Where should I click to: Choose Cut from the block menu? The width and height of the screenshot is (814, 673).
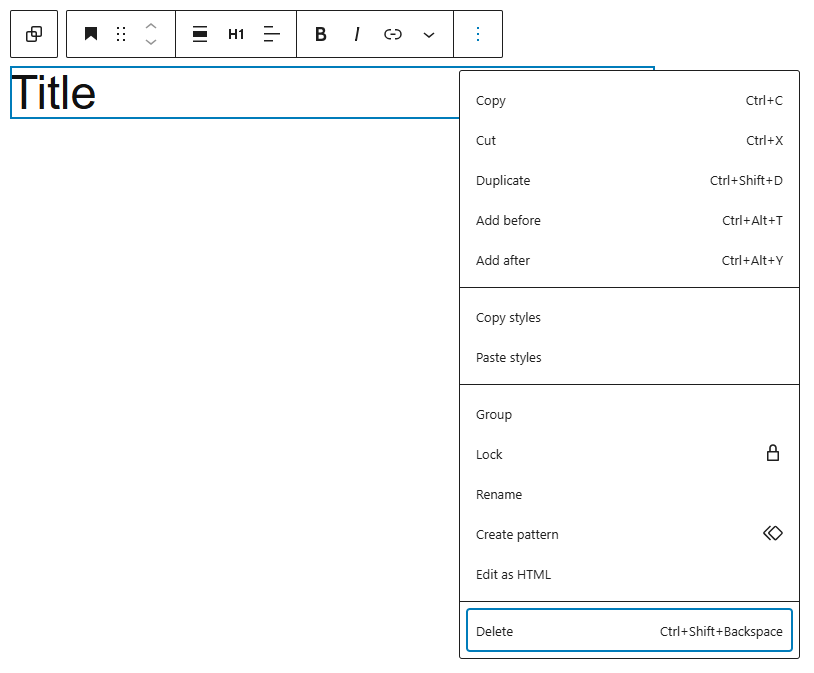(x=629, y=141)
